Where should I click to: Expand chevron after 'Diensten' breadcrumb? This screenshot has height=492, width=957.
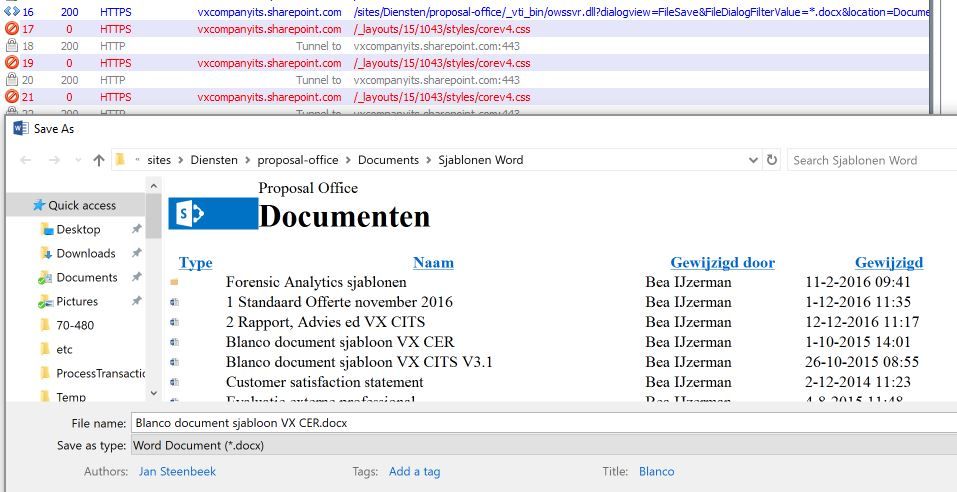(x=248, y=161)
